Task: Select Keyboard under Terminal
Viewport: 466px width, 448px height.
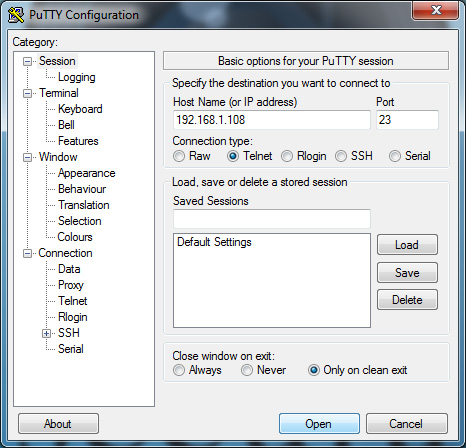Action: point(80,109)
